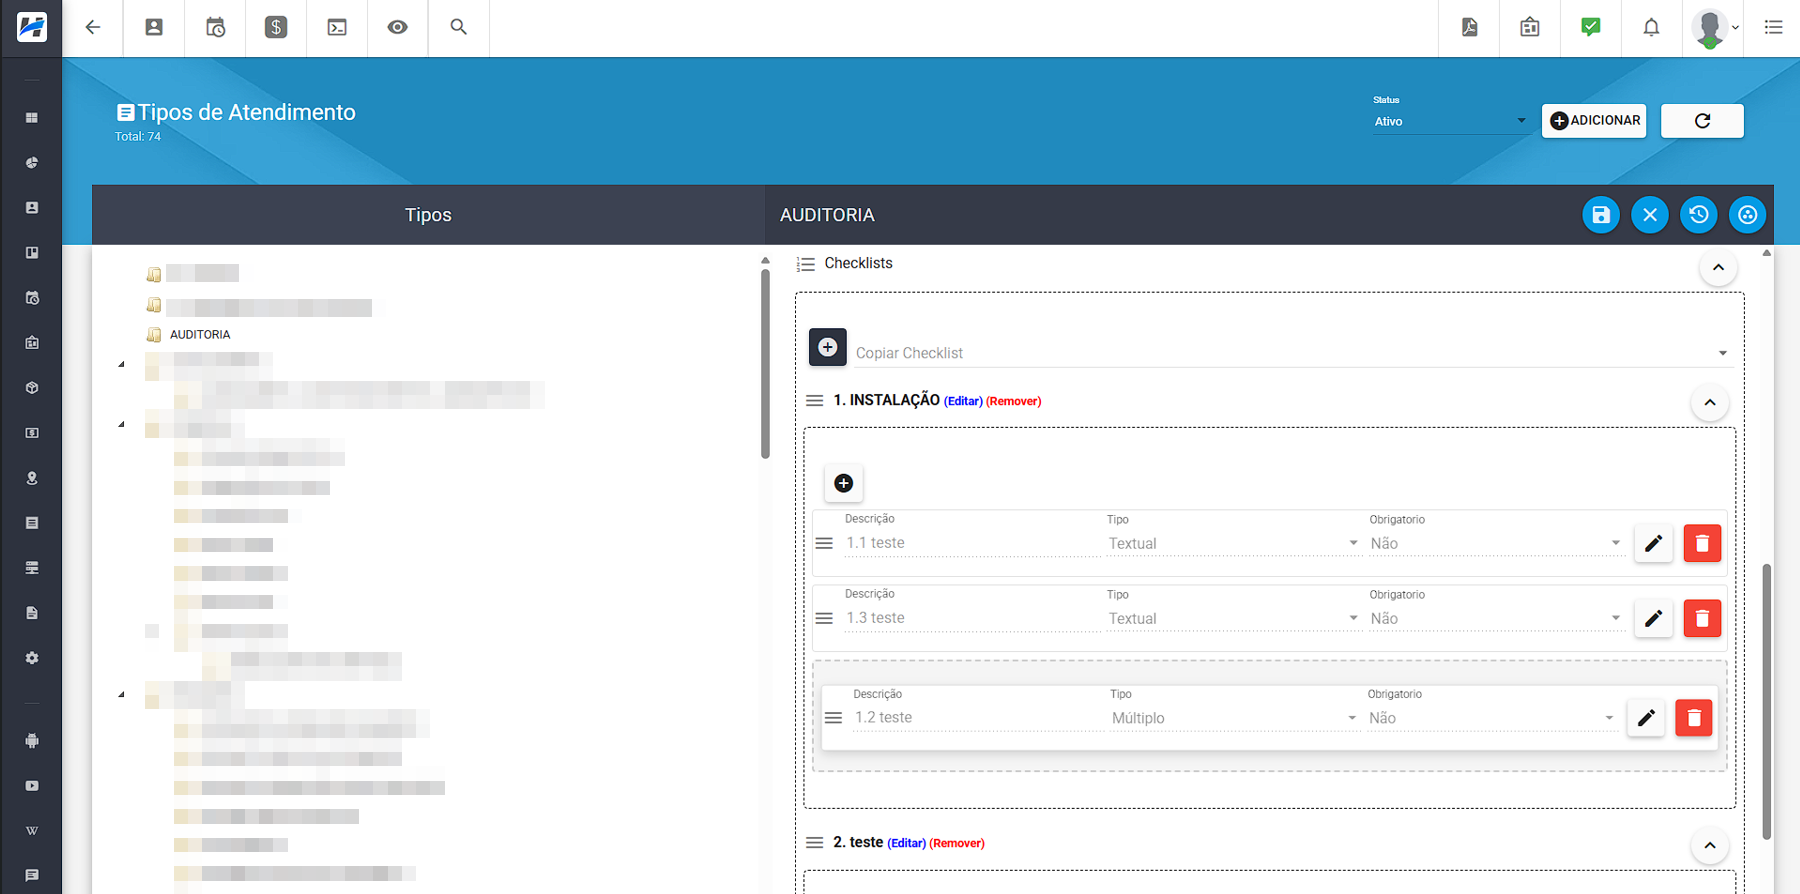Collapse the Checklists section
This screenshot has width=1800, height=894.
[x=1718, y=267]
